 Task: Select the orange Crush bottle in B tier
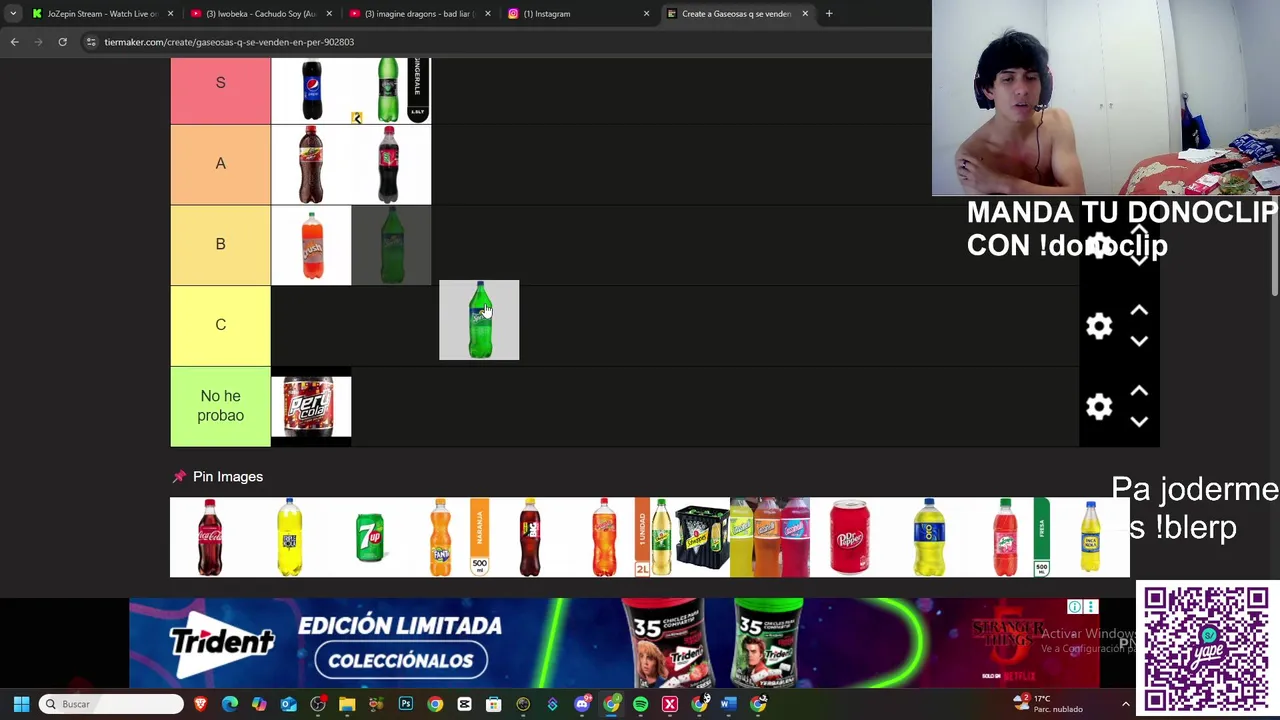point(311,245)
